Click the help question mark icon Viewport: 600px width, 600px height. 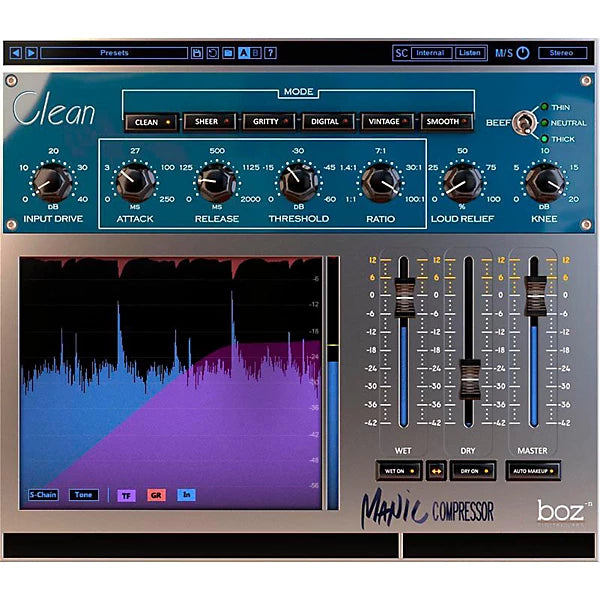click(x=270, y=52)
